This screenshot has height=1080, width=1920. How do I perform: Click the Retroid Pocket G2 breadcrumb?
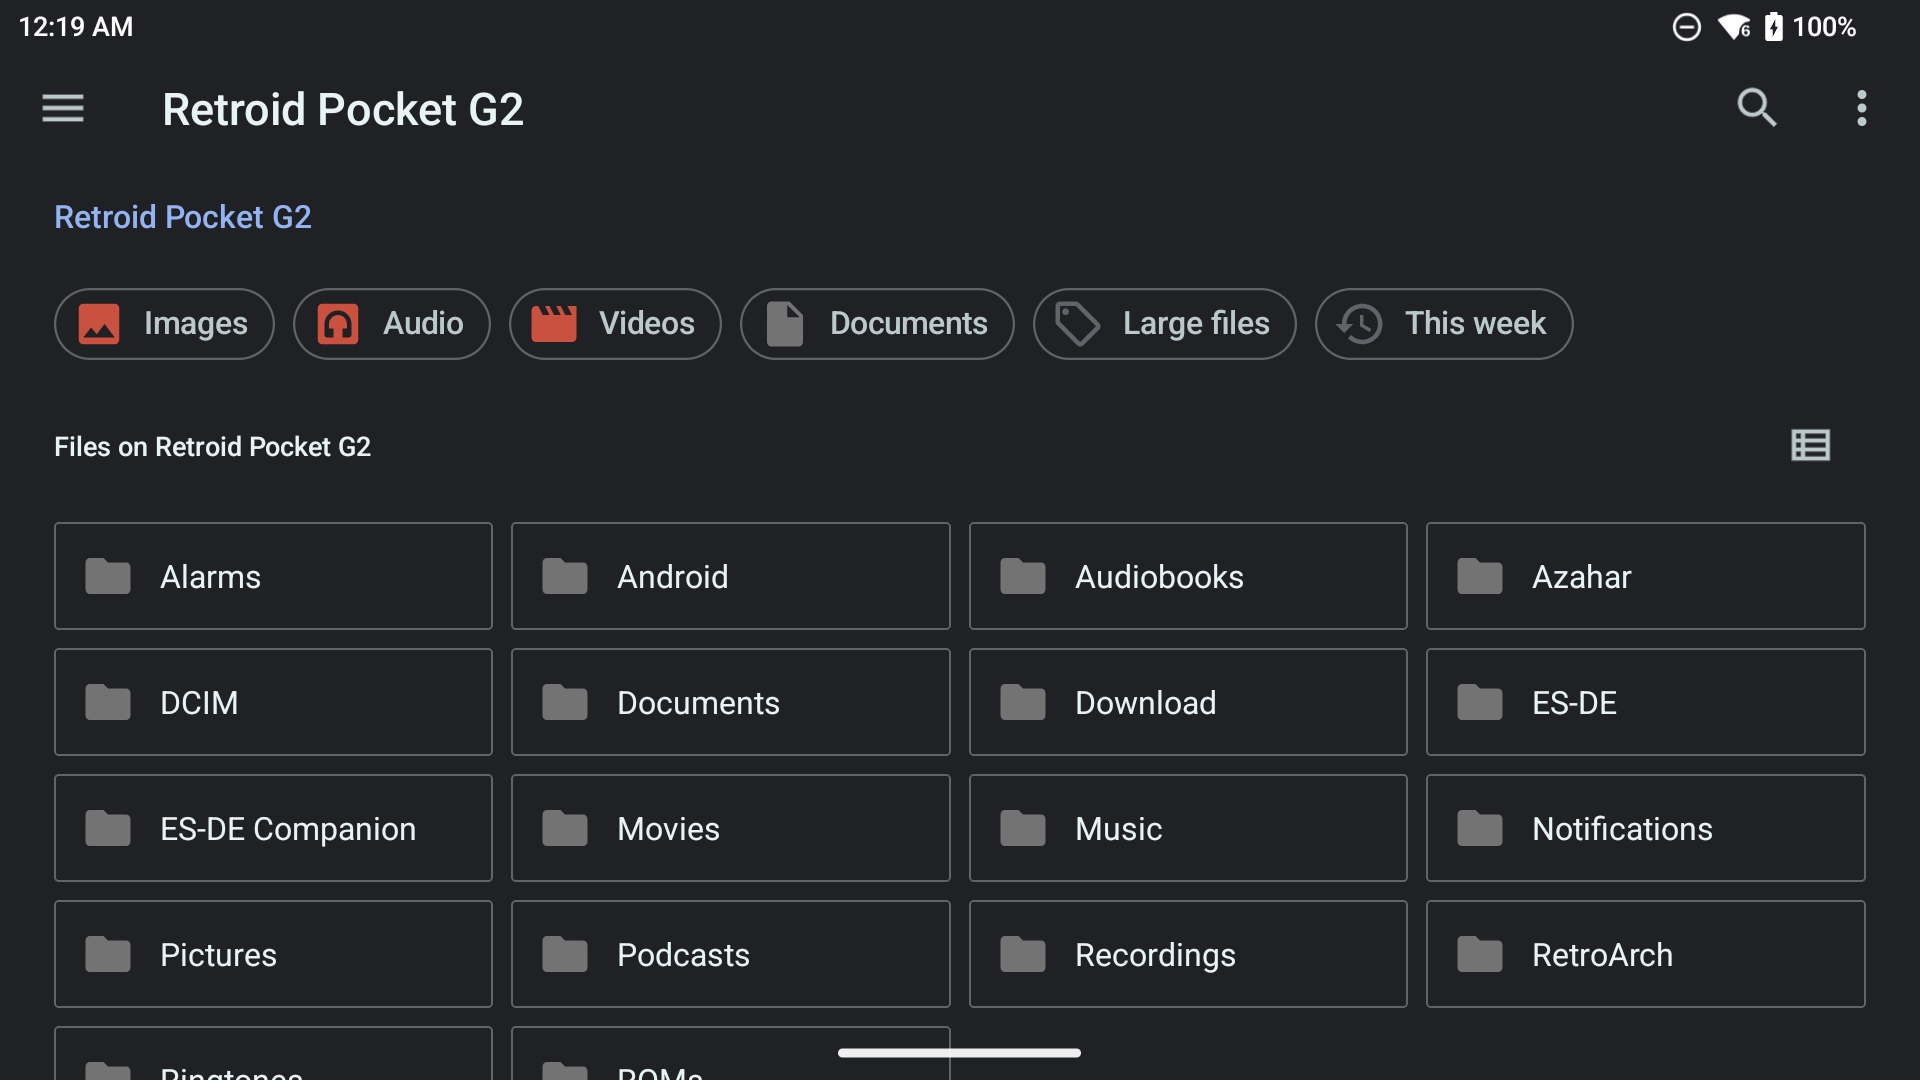point(183,217)
